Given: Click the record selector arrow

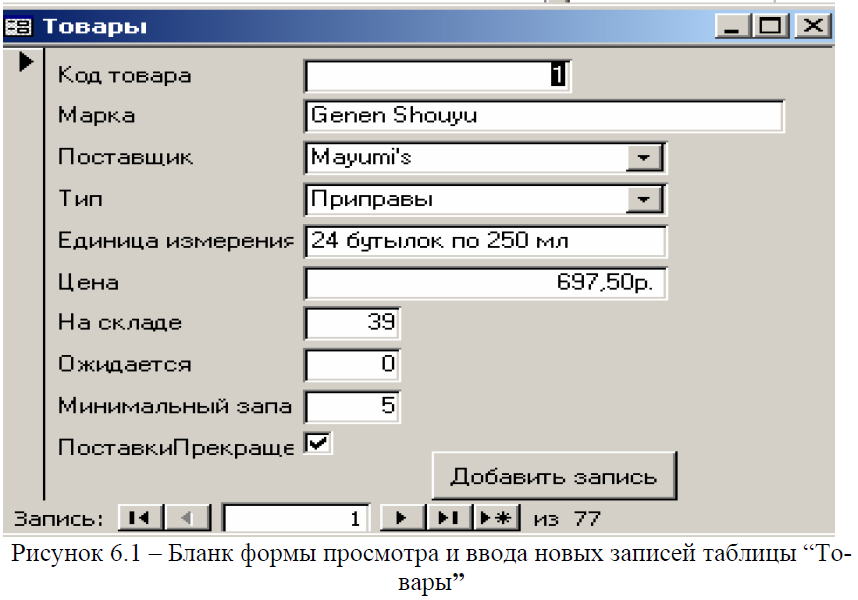Looking at the screenshot, I should (25, 61).
